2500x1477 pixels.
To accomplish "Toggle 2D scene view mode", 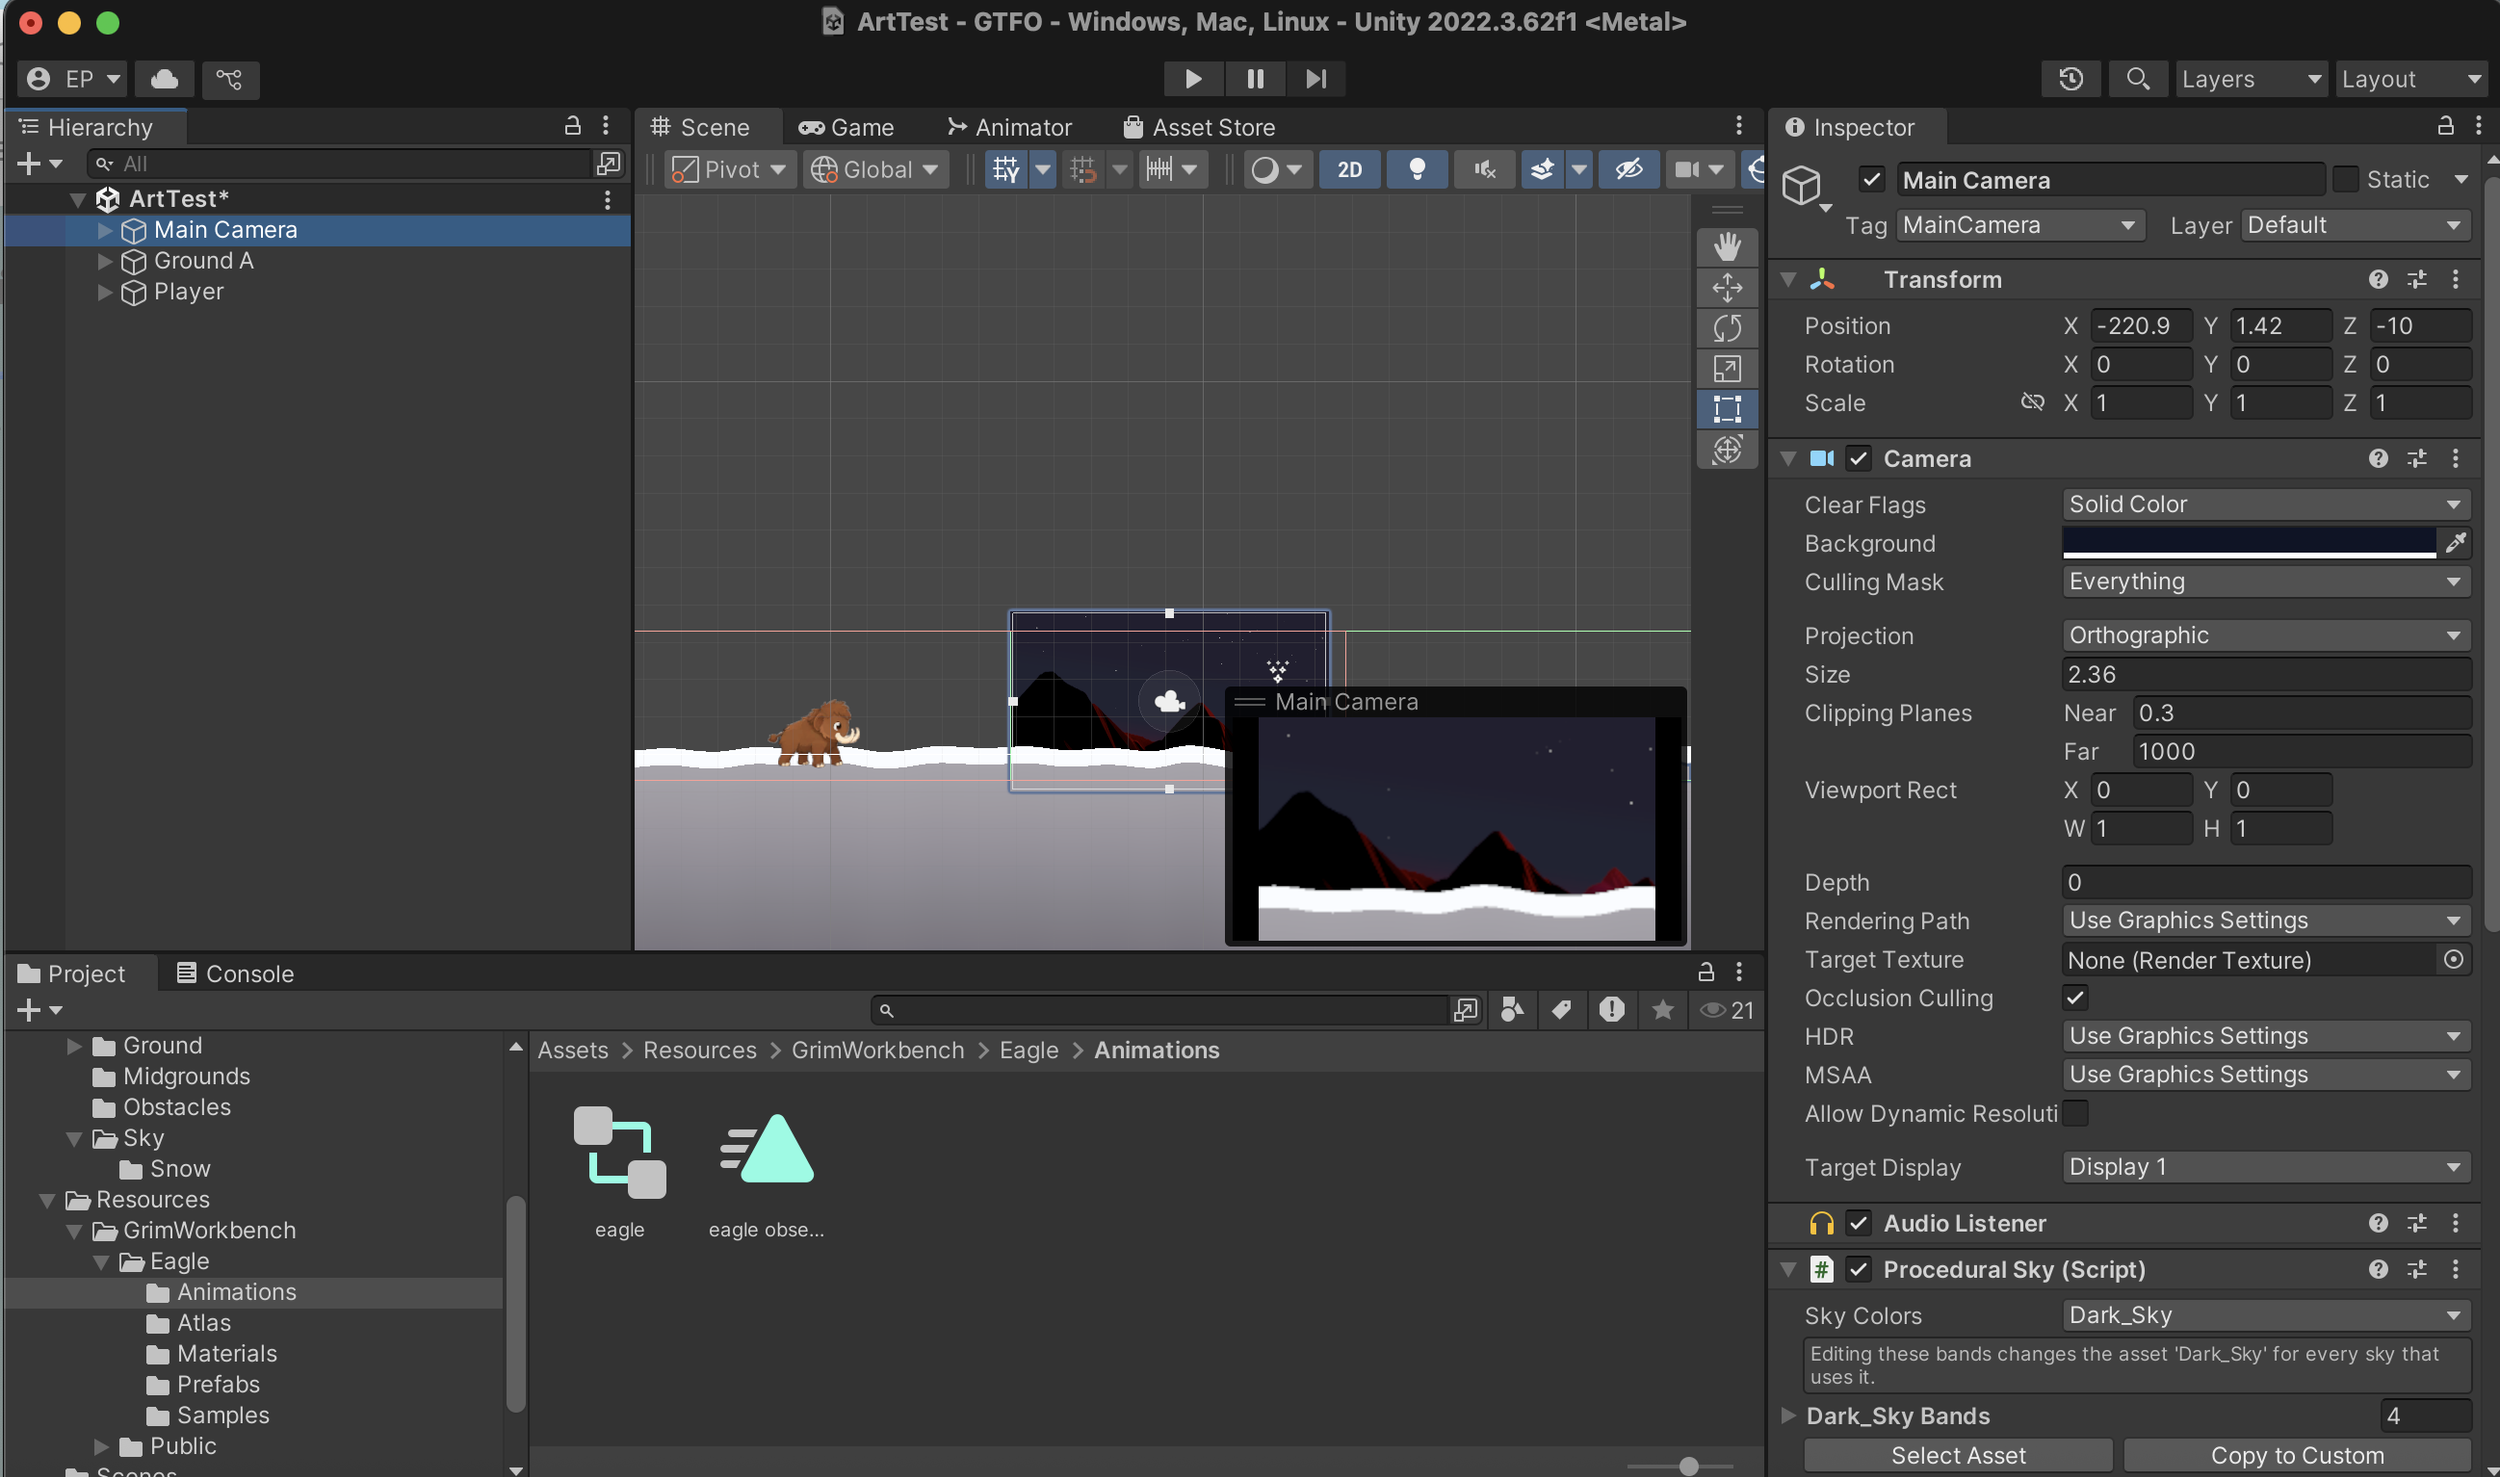I will [x=1350, y=169].
